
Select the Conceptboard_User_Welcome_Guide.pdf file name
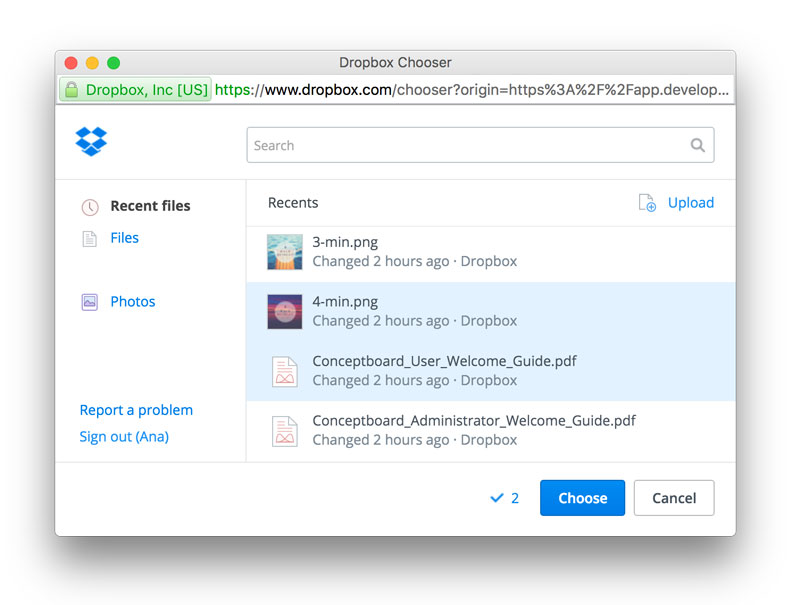444,361
